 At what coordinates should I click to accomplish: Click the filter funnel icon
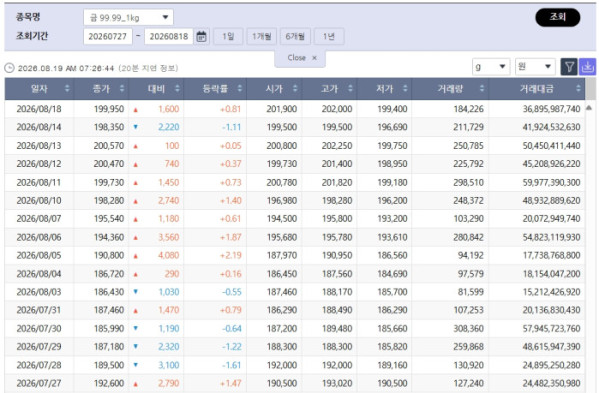coord(569,67)
